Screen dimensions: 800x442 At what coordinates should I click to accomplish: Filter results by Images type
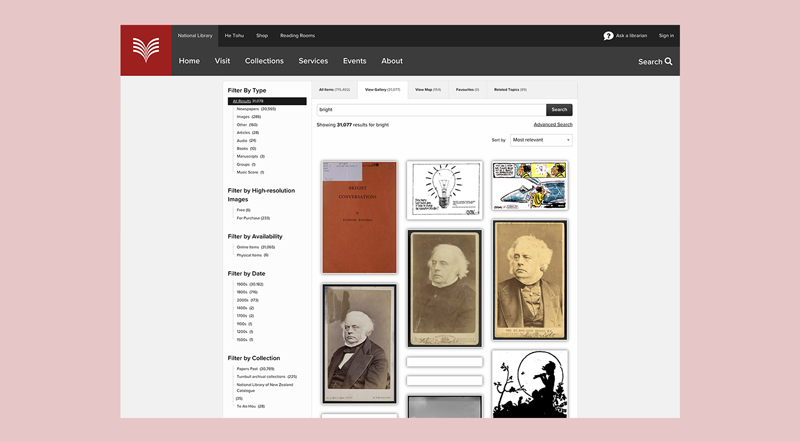click(248, 117)
